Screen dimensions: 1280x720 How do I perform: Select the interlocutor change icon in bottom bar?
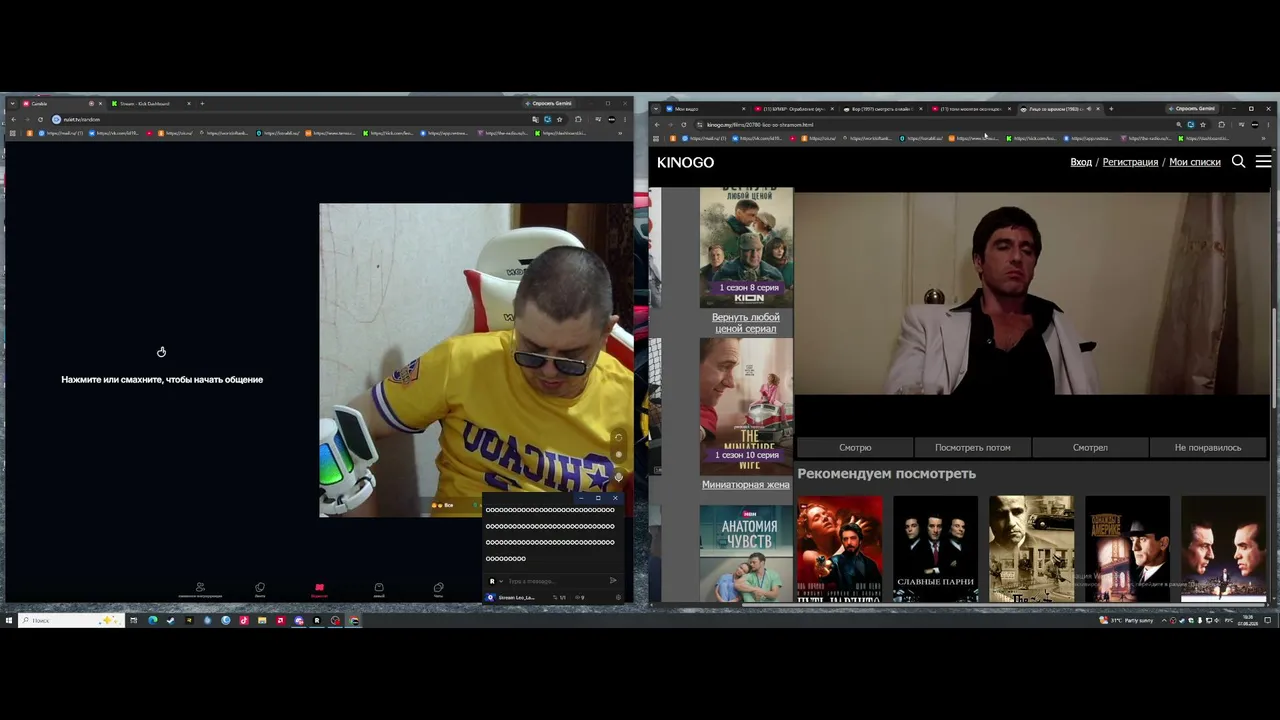[200, 590]
